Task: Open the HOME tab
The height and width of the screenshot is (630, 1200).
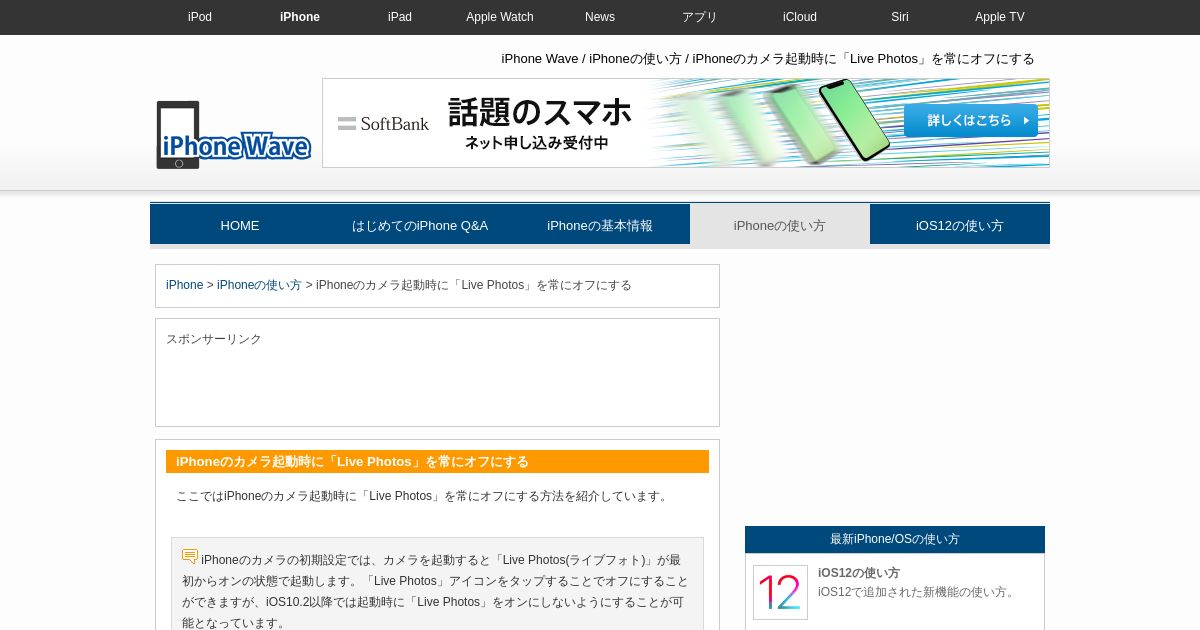Action: 240,225
